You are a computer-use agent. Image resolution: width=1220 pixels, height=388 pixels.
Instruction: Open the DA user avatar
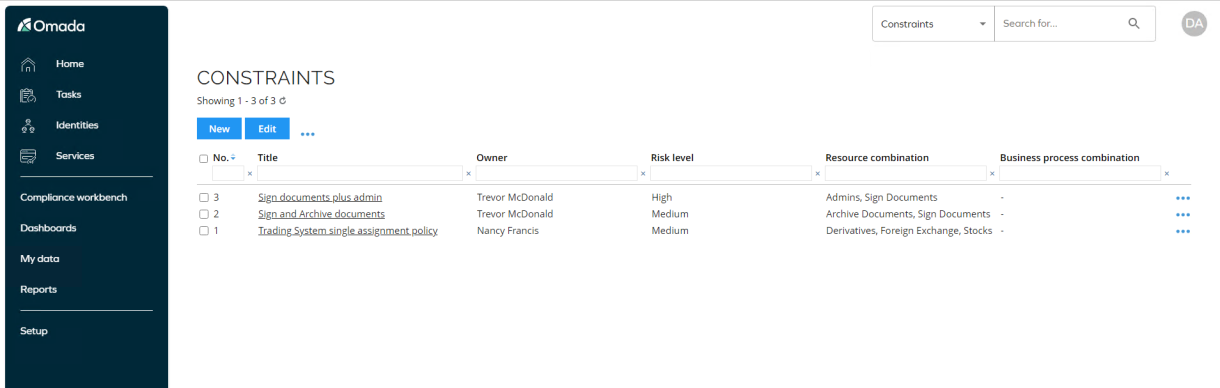pos(1194,24)
